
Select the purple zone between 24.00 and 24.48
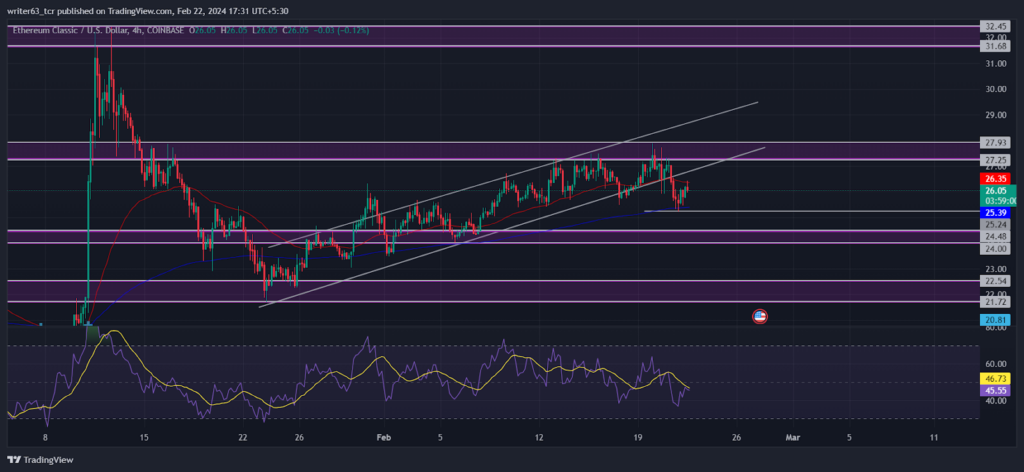point(492,236)
